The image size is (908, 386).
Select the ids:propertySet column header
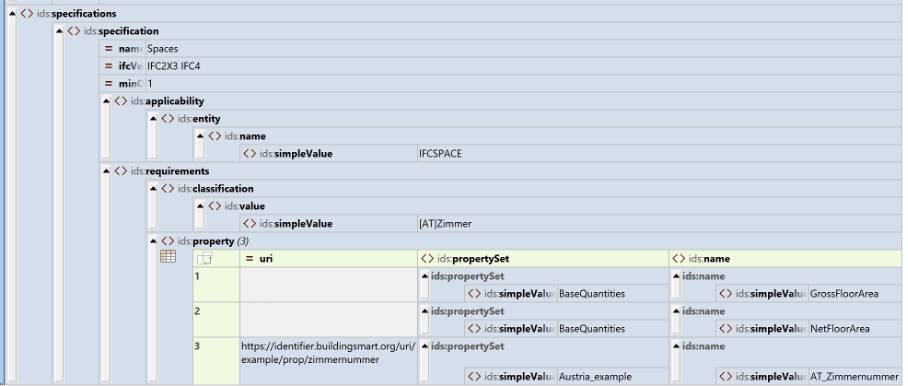pos(543,259)
